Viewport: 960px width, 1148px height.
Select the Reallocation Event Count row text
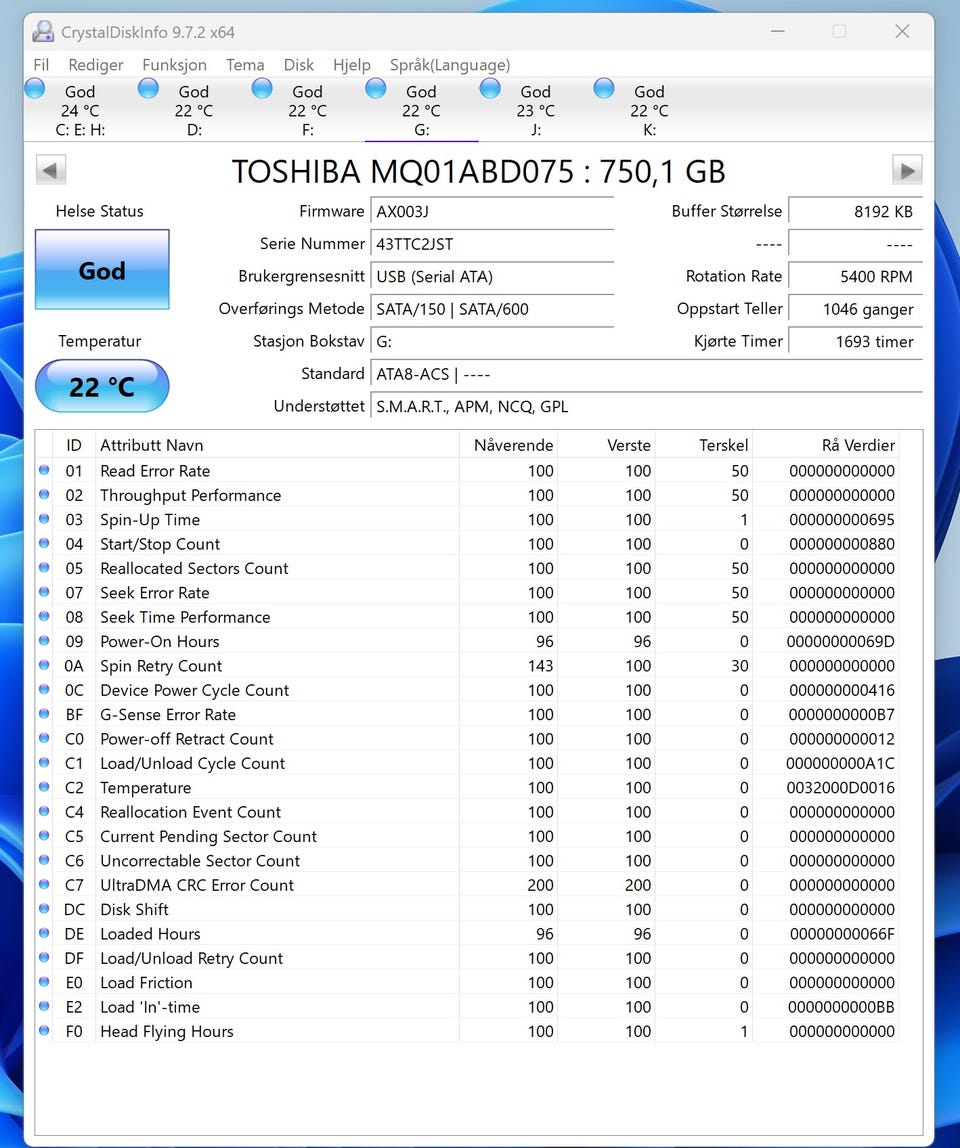pyautogui.click(x=190, y=812)
